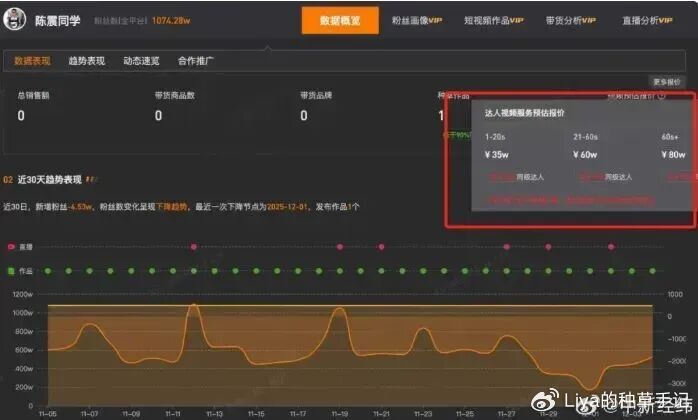Click the 1074.28w follower count
Viewport: 698px width, 420px height.
click(x=171, y=20)
